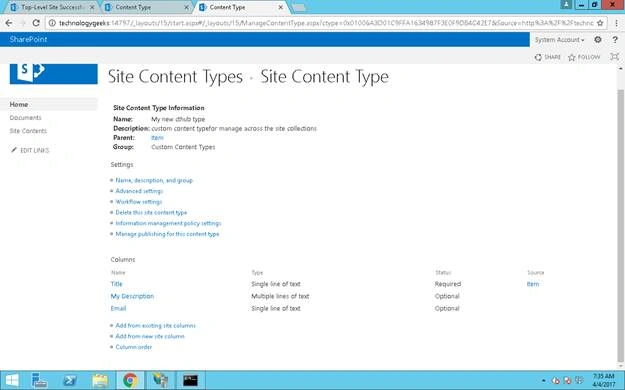This screenshot has height=390, width=625.
Task: Click the SharePoint site logo
Action: pyautogui.click(x=53, y=74)
